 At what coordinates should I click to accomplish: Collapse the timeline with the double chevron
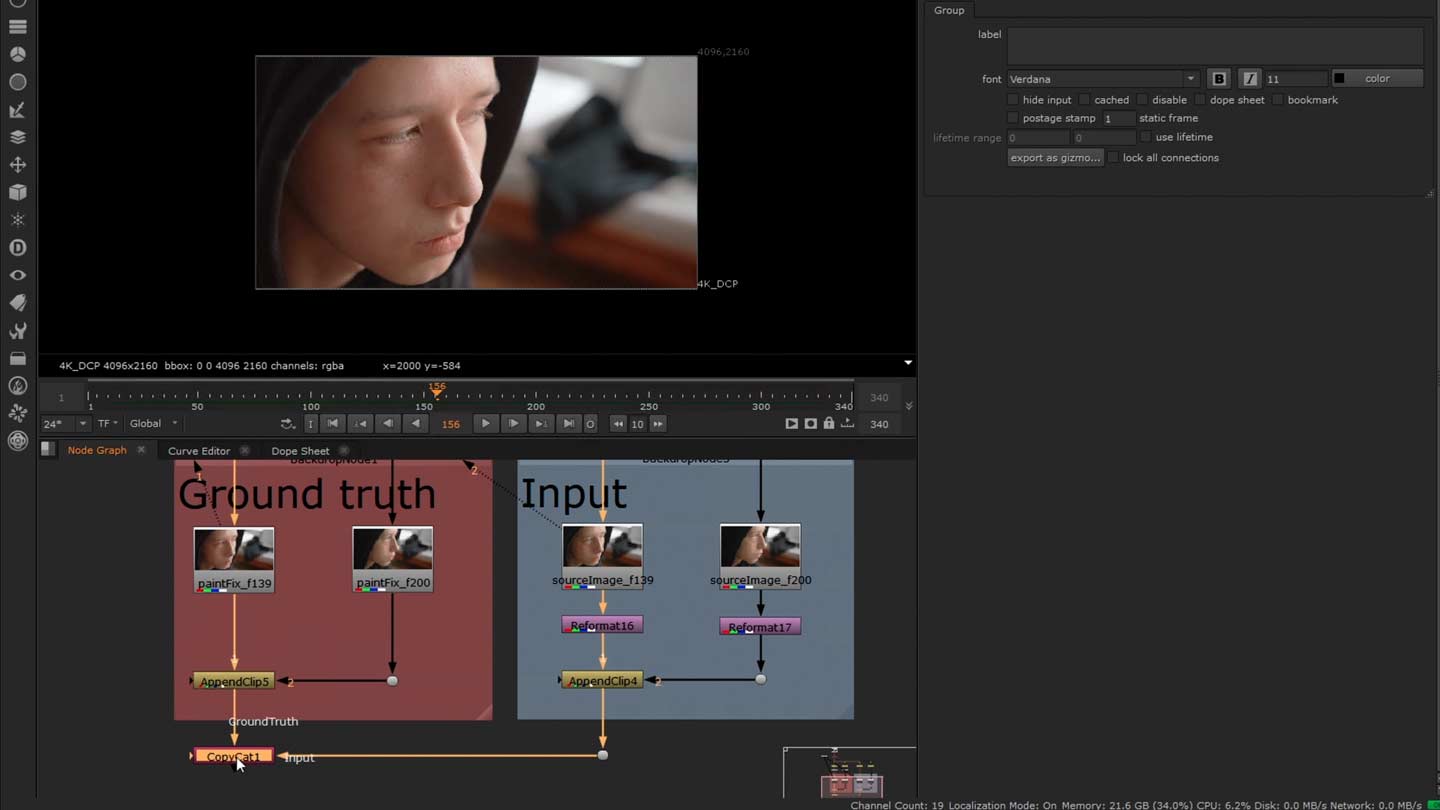[x=908, y=404]
